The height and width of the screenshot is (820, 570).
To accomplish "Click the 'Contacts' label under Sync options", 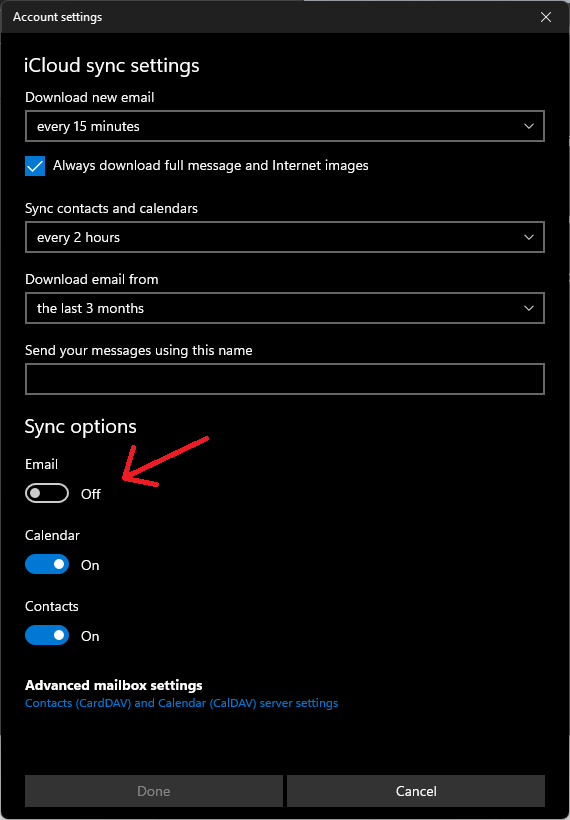I will 52,607.
